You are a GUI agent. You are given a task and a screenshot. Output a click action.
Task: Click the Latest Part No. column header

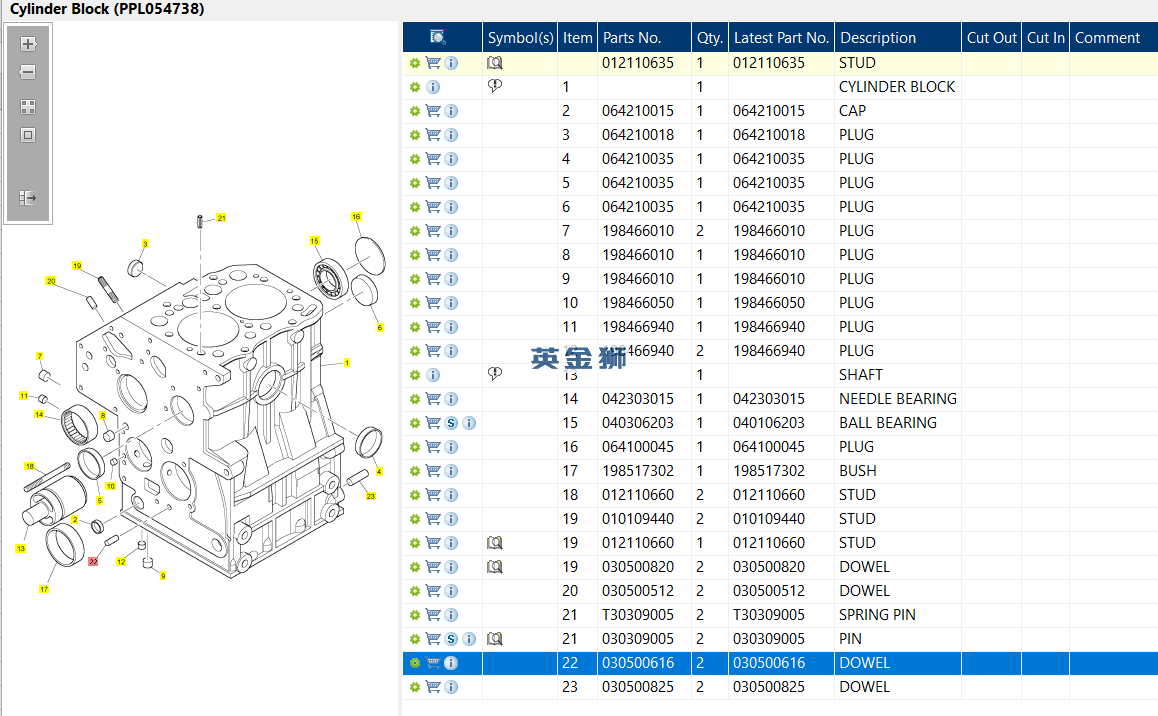tap(781, 38)
